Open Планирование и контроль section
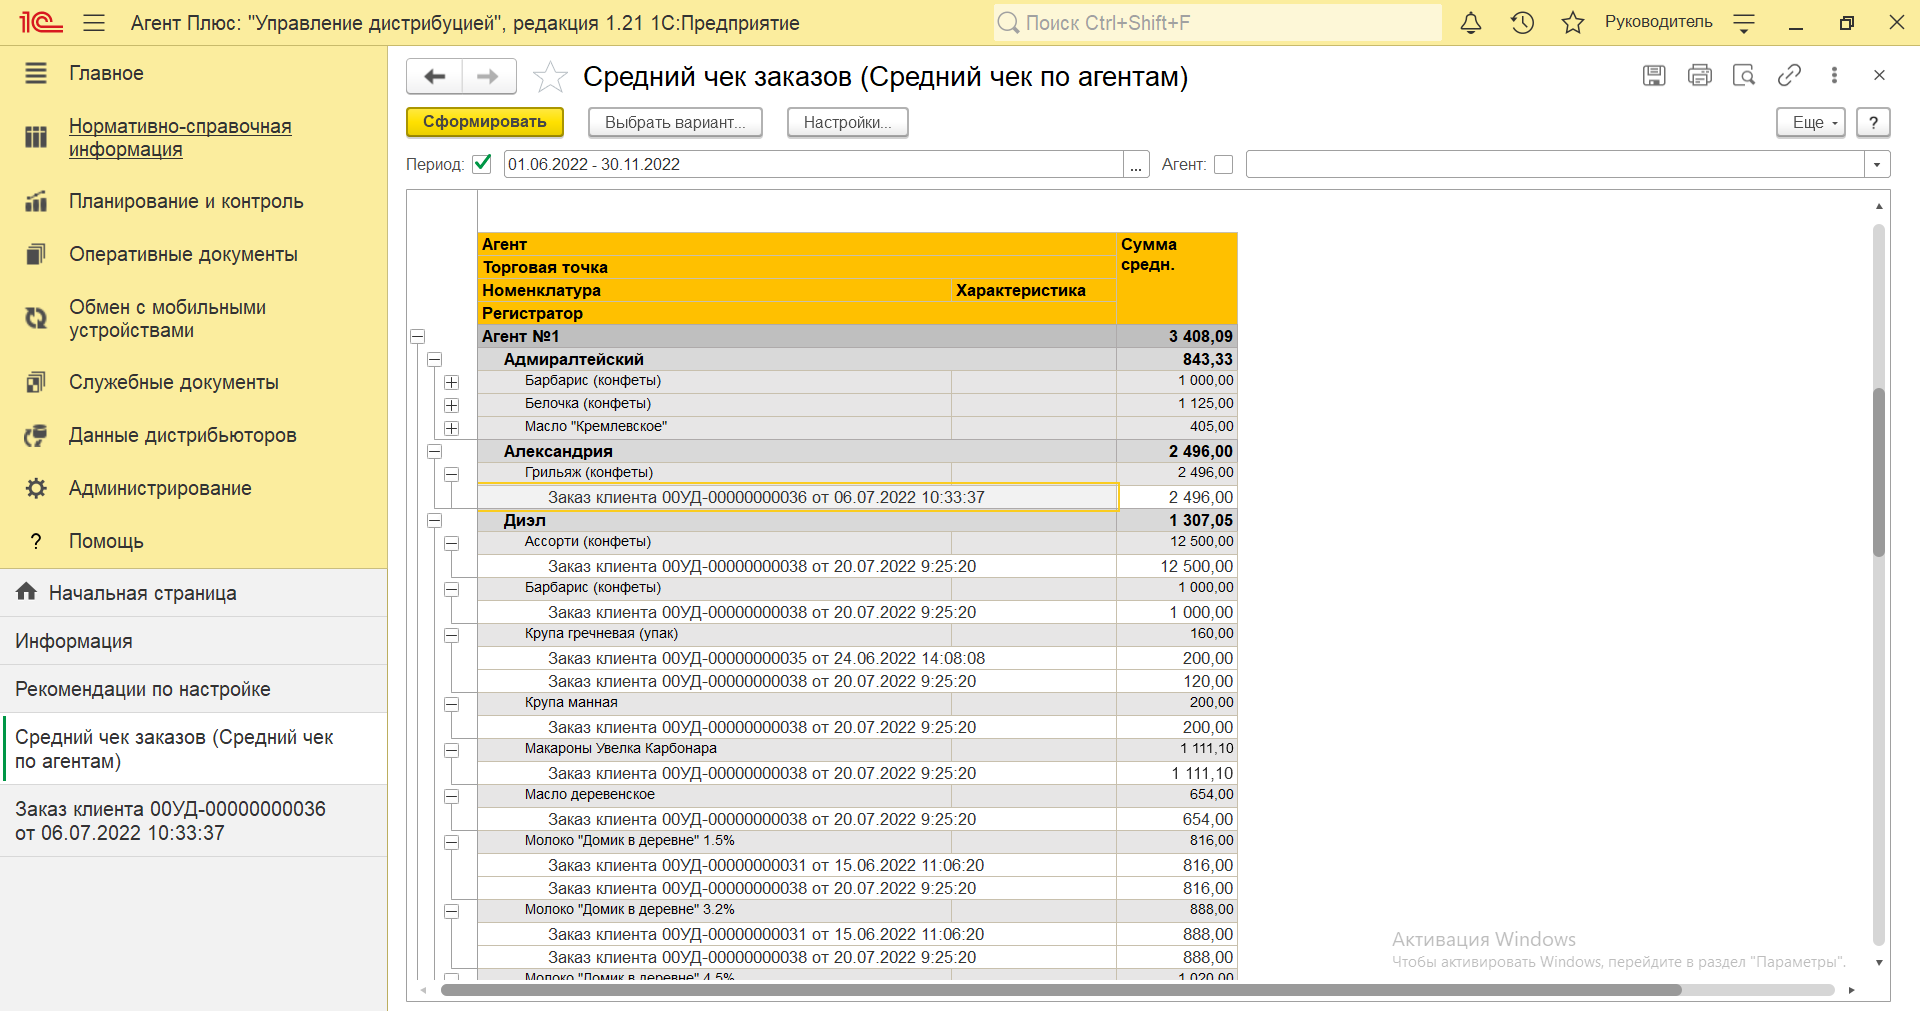Screen dimensions: 1920x1011 186,201
